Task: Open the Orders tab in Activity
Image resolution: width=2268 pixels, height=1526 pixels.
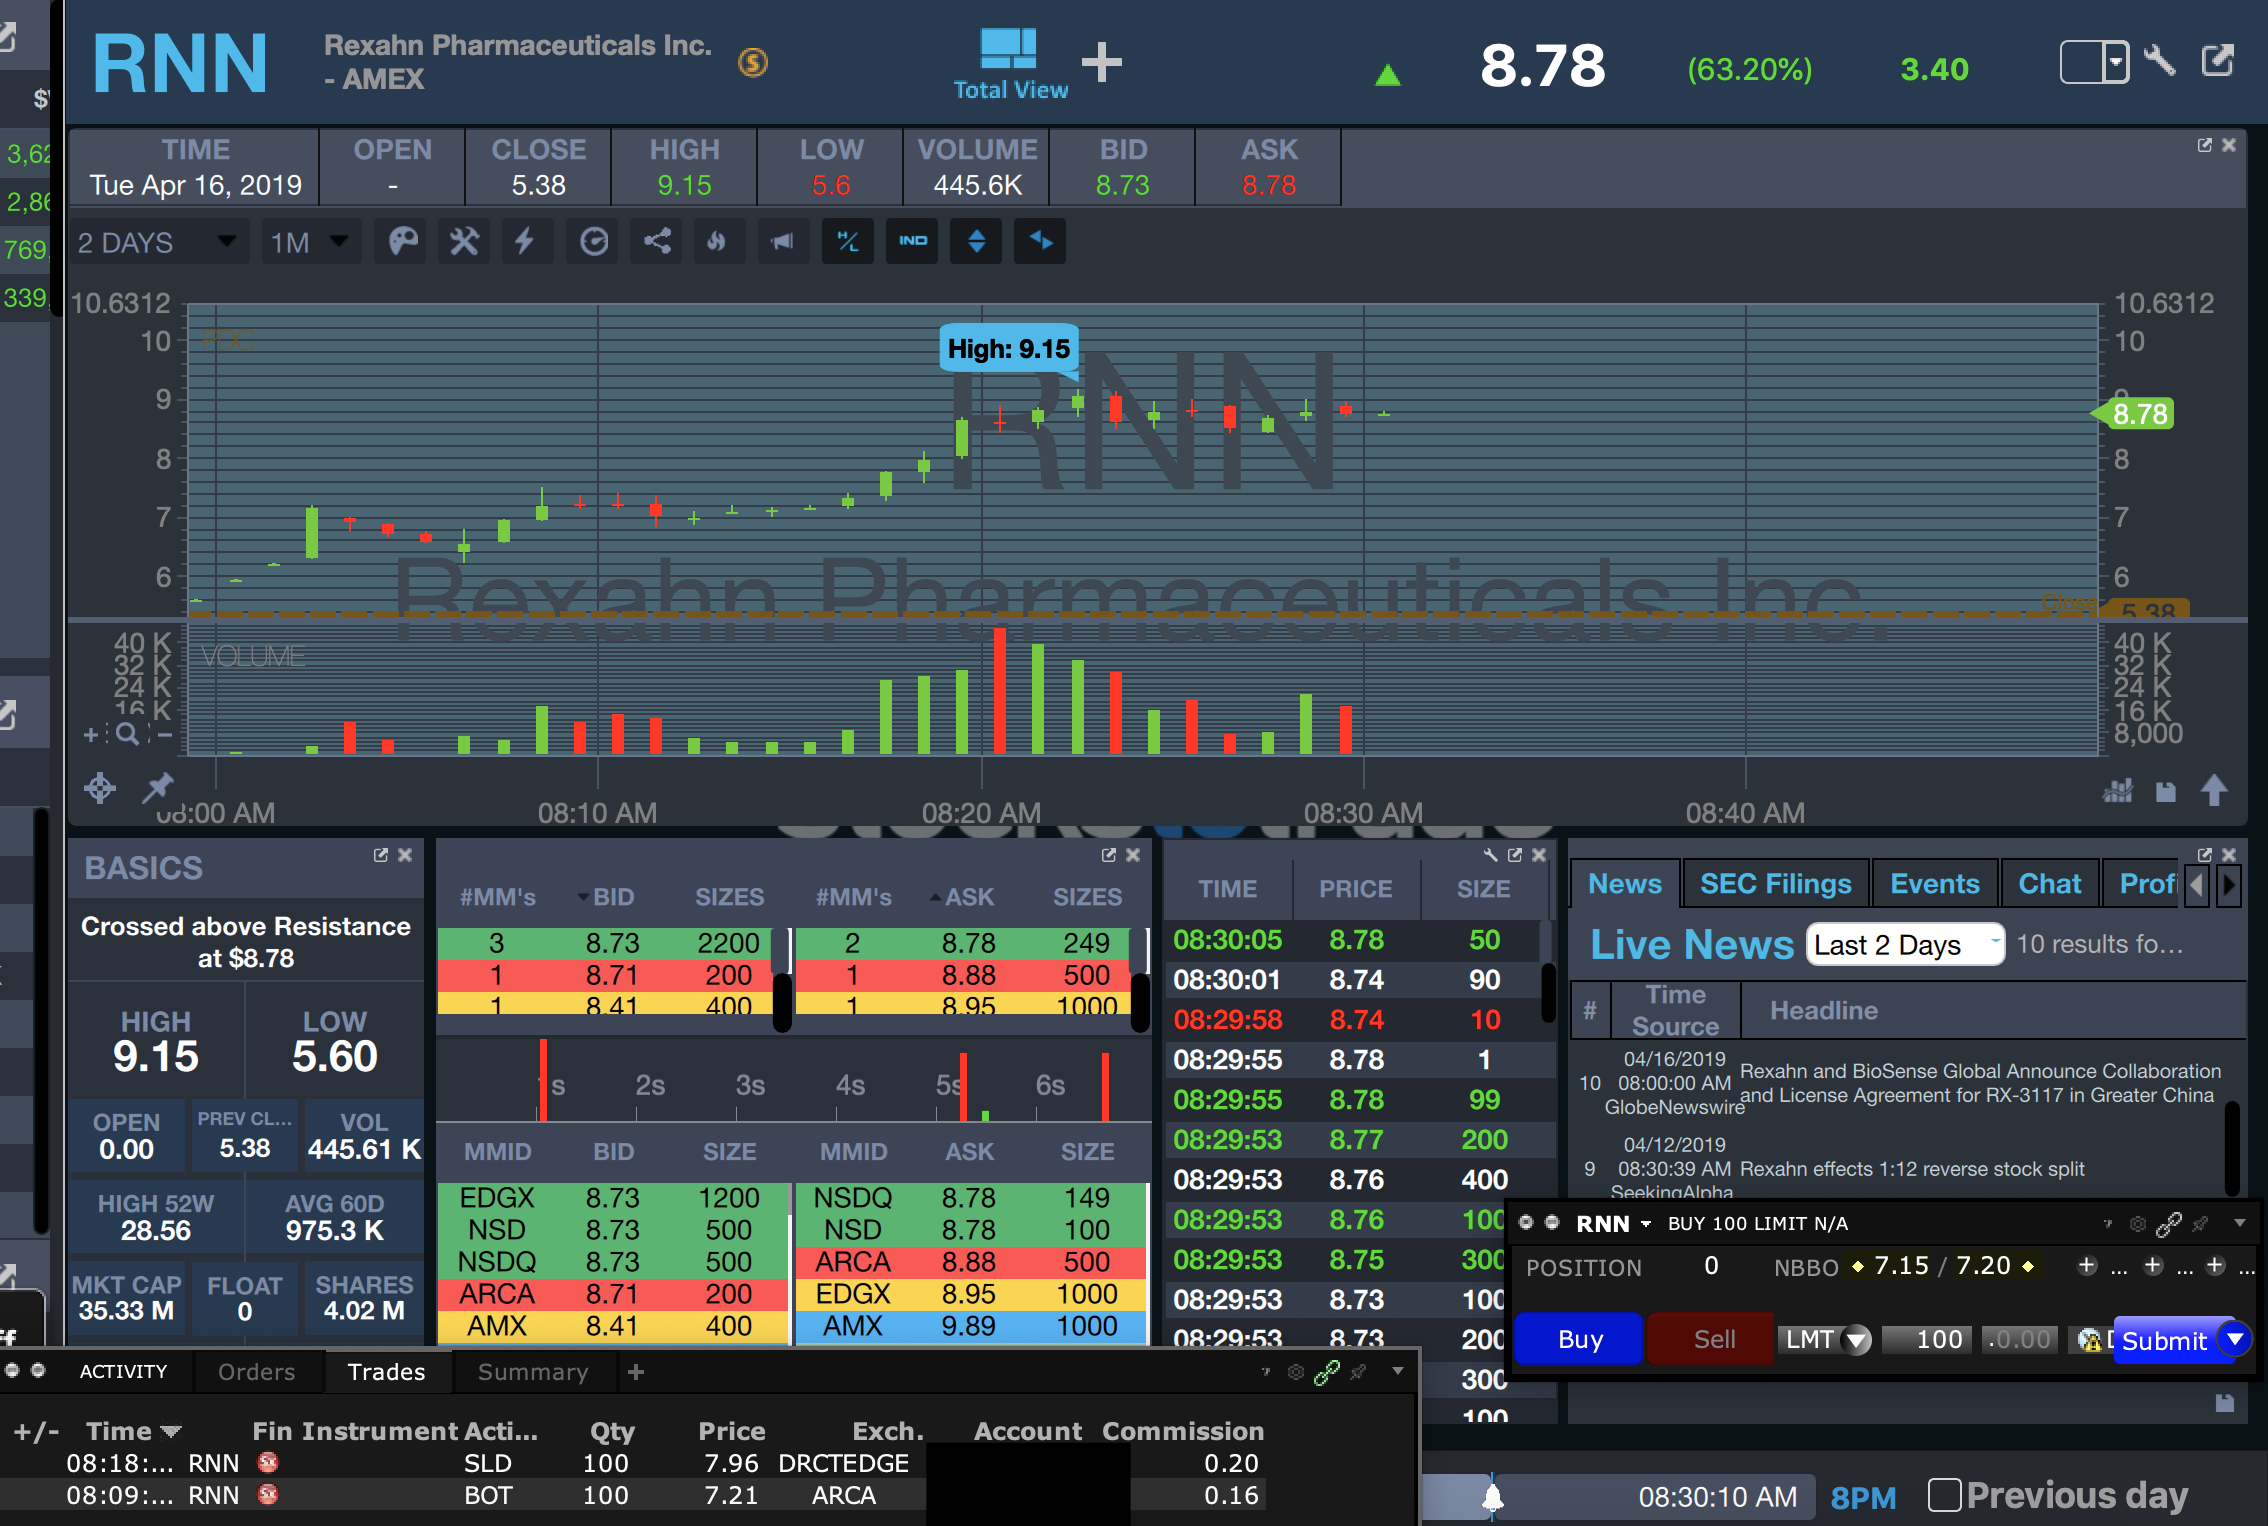Action: pos(256,1372)
